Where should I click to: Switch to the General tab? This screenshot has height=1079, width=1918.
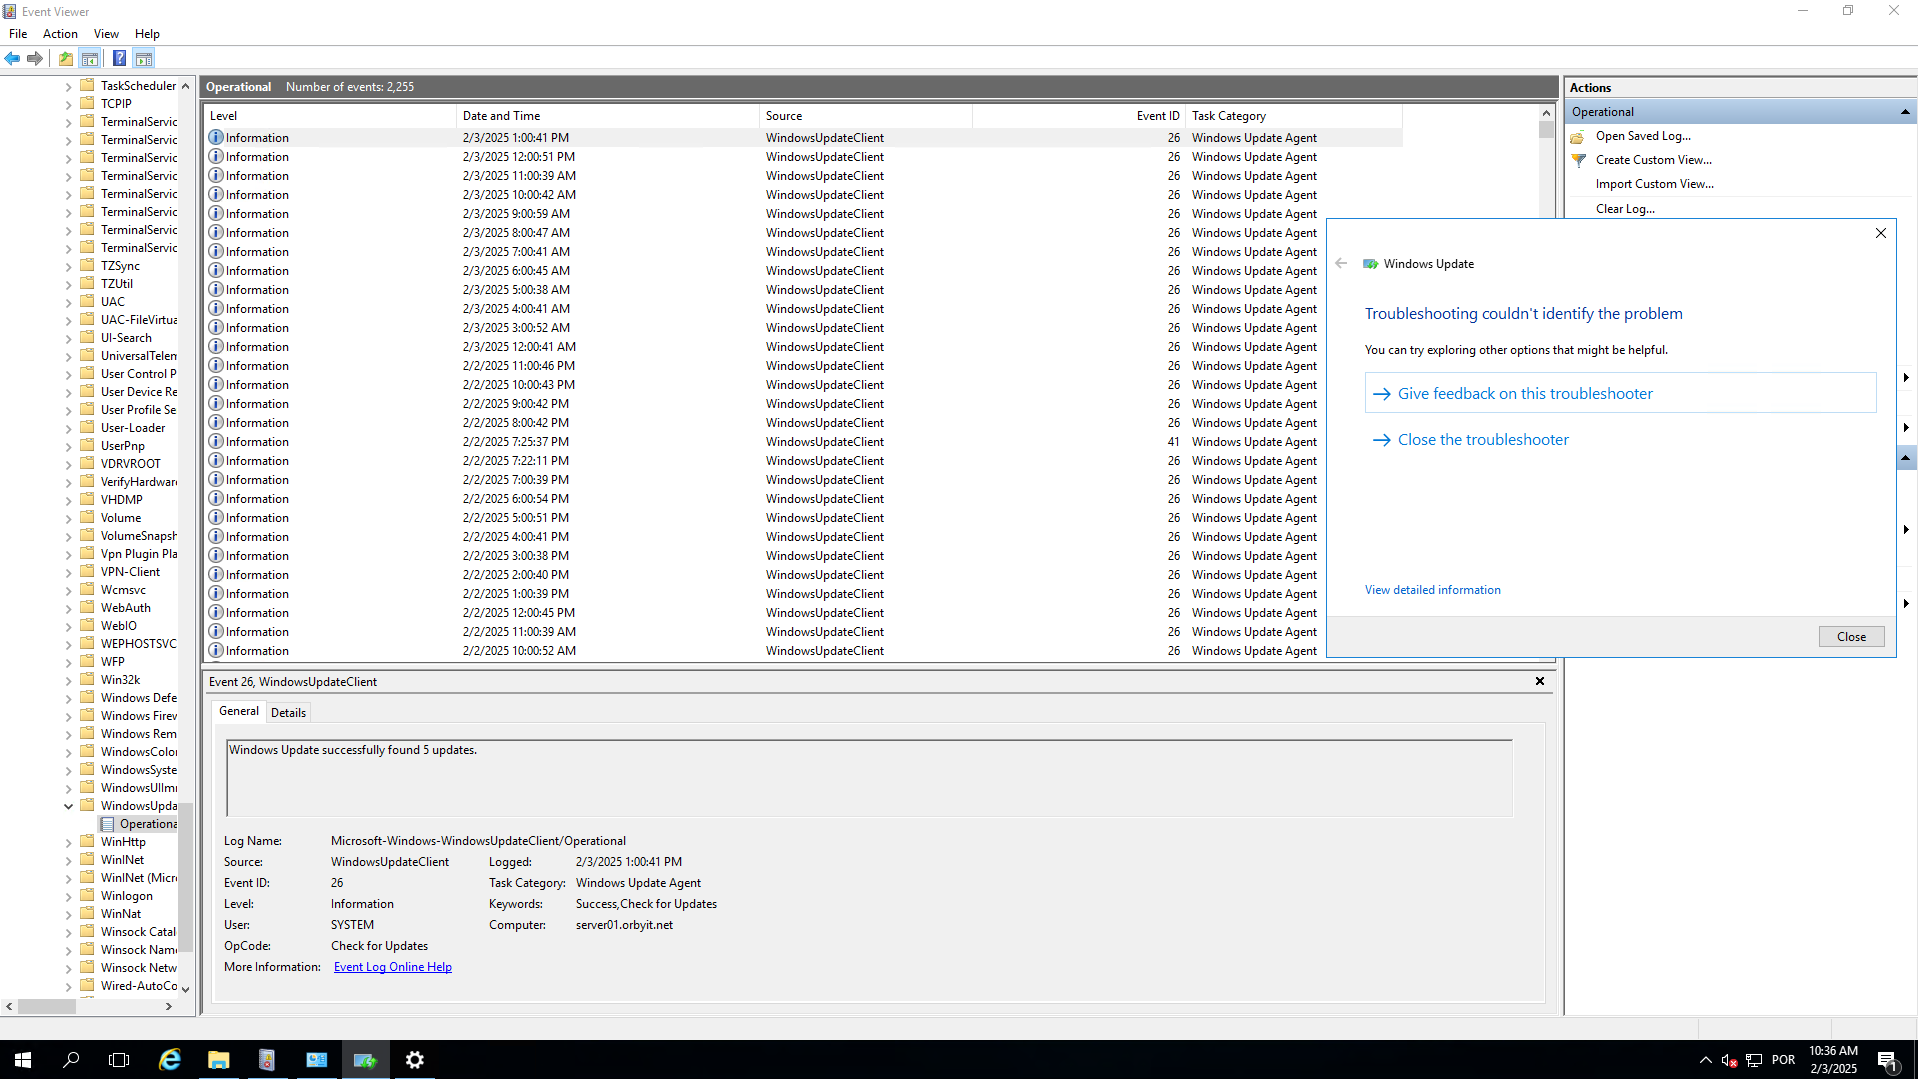(x=239, y=711)
